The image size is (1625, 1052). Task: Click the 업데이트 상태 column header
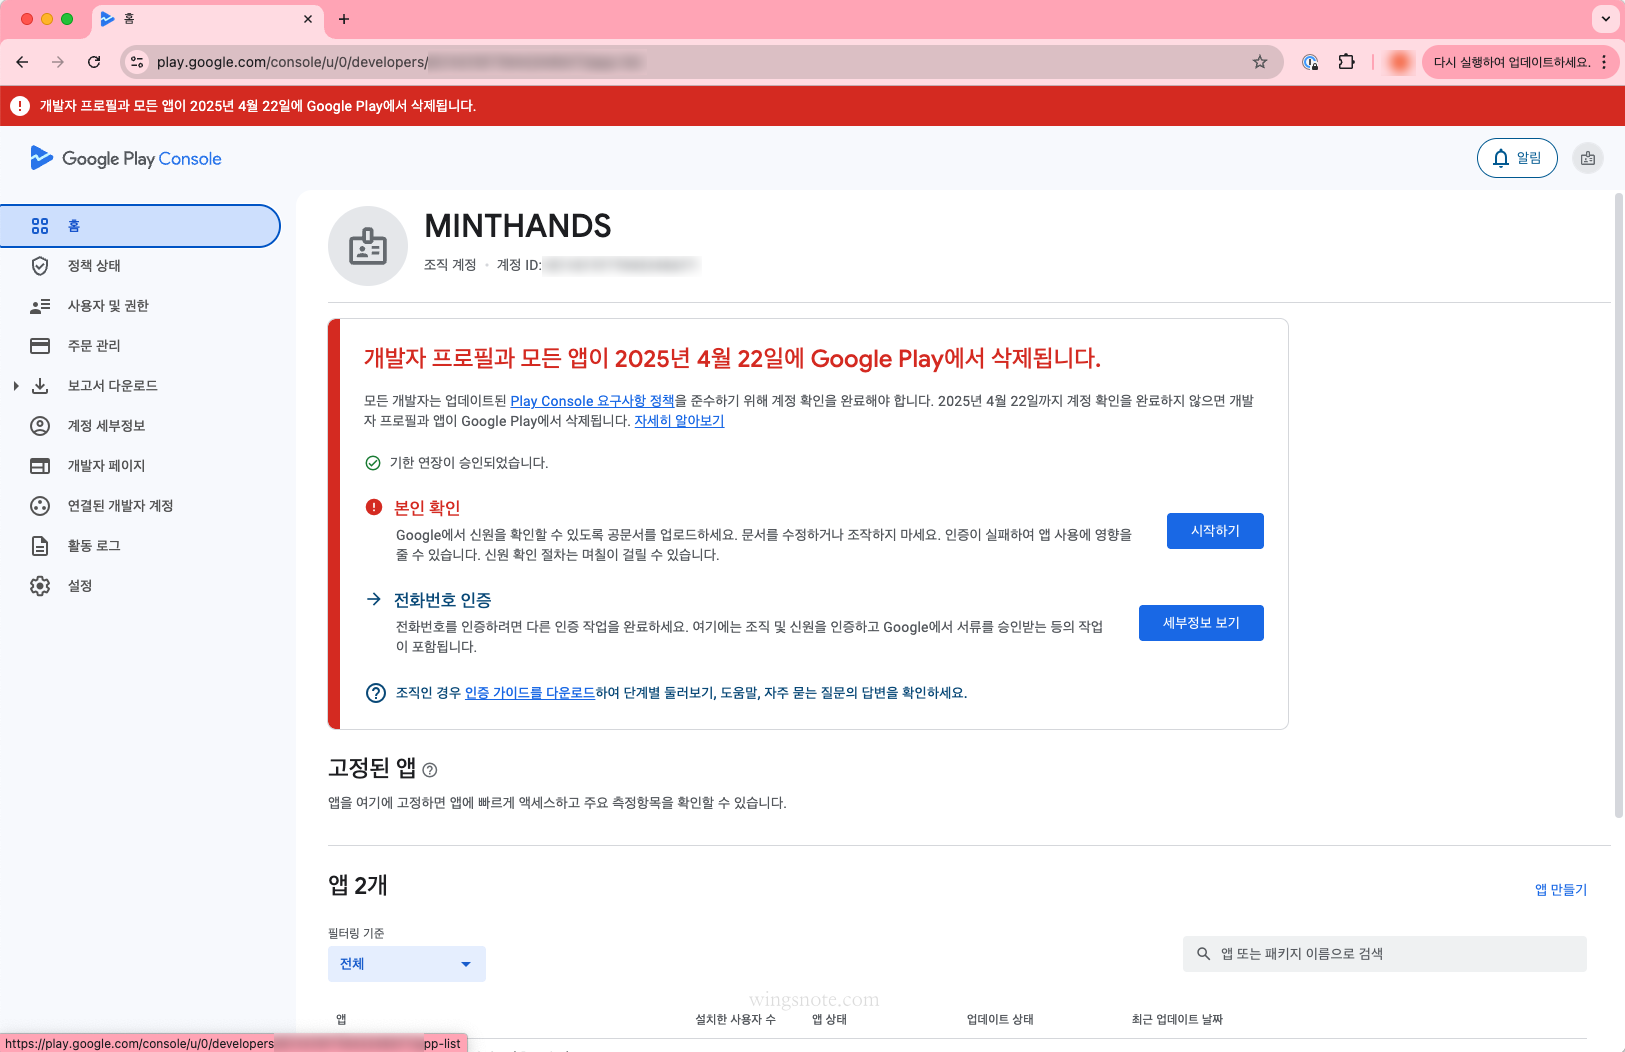tap(1000, 1020)
